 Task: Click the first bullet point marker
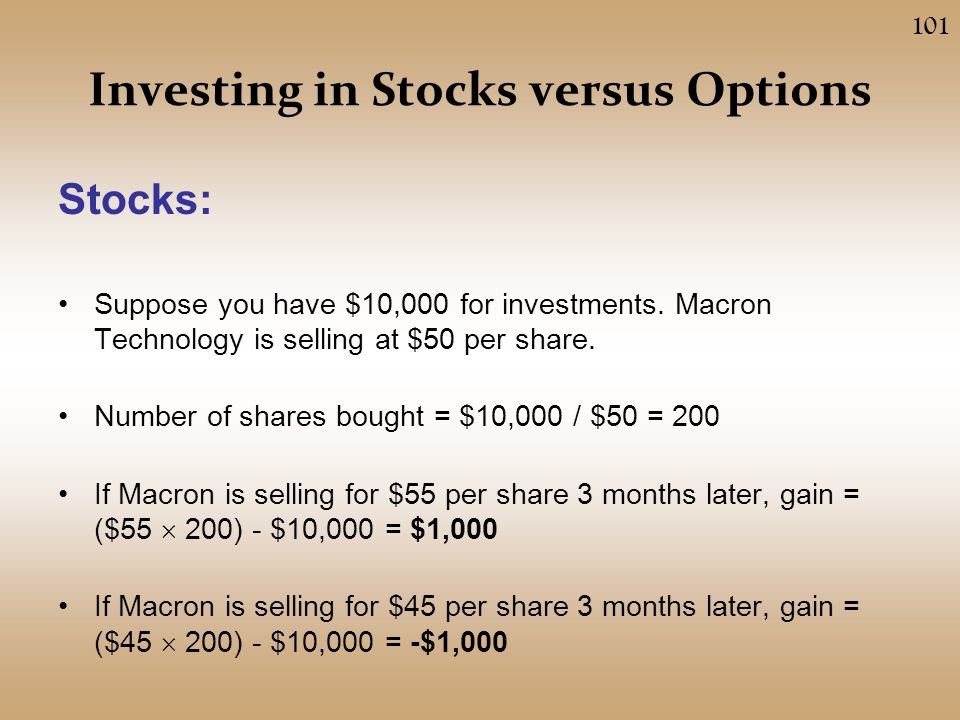tap(63, 304)
